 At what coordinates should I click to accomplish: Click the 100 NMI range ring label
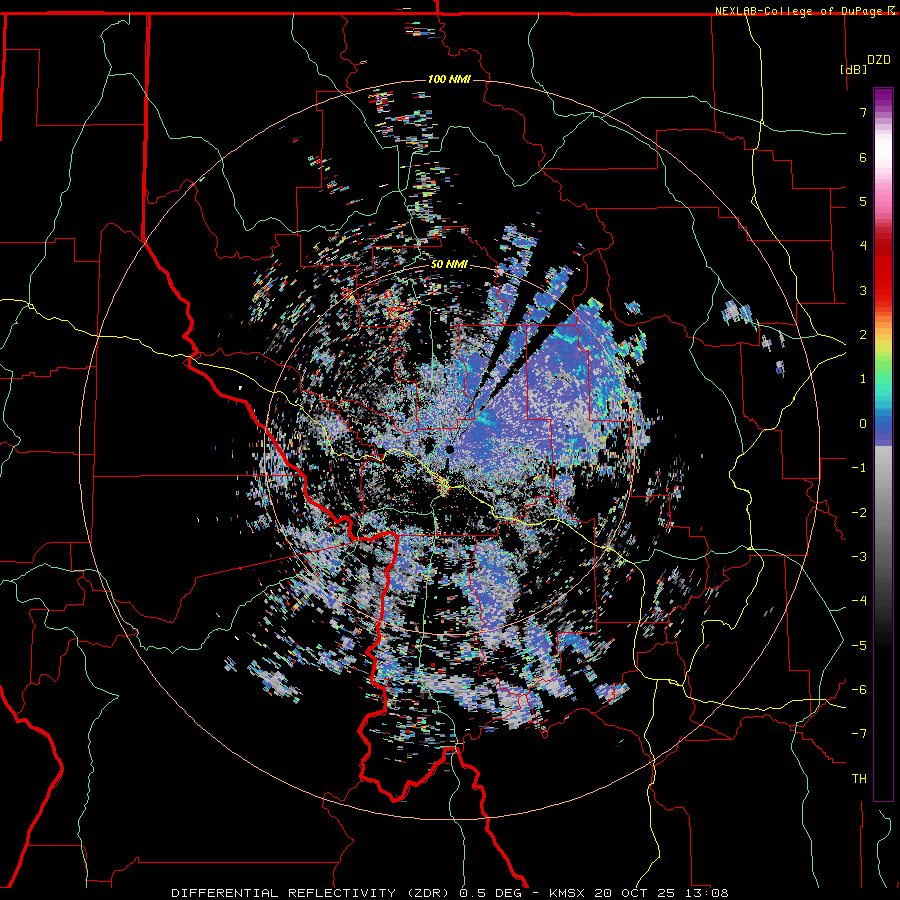pos(449,79)
